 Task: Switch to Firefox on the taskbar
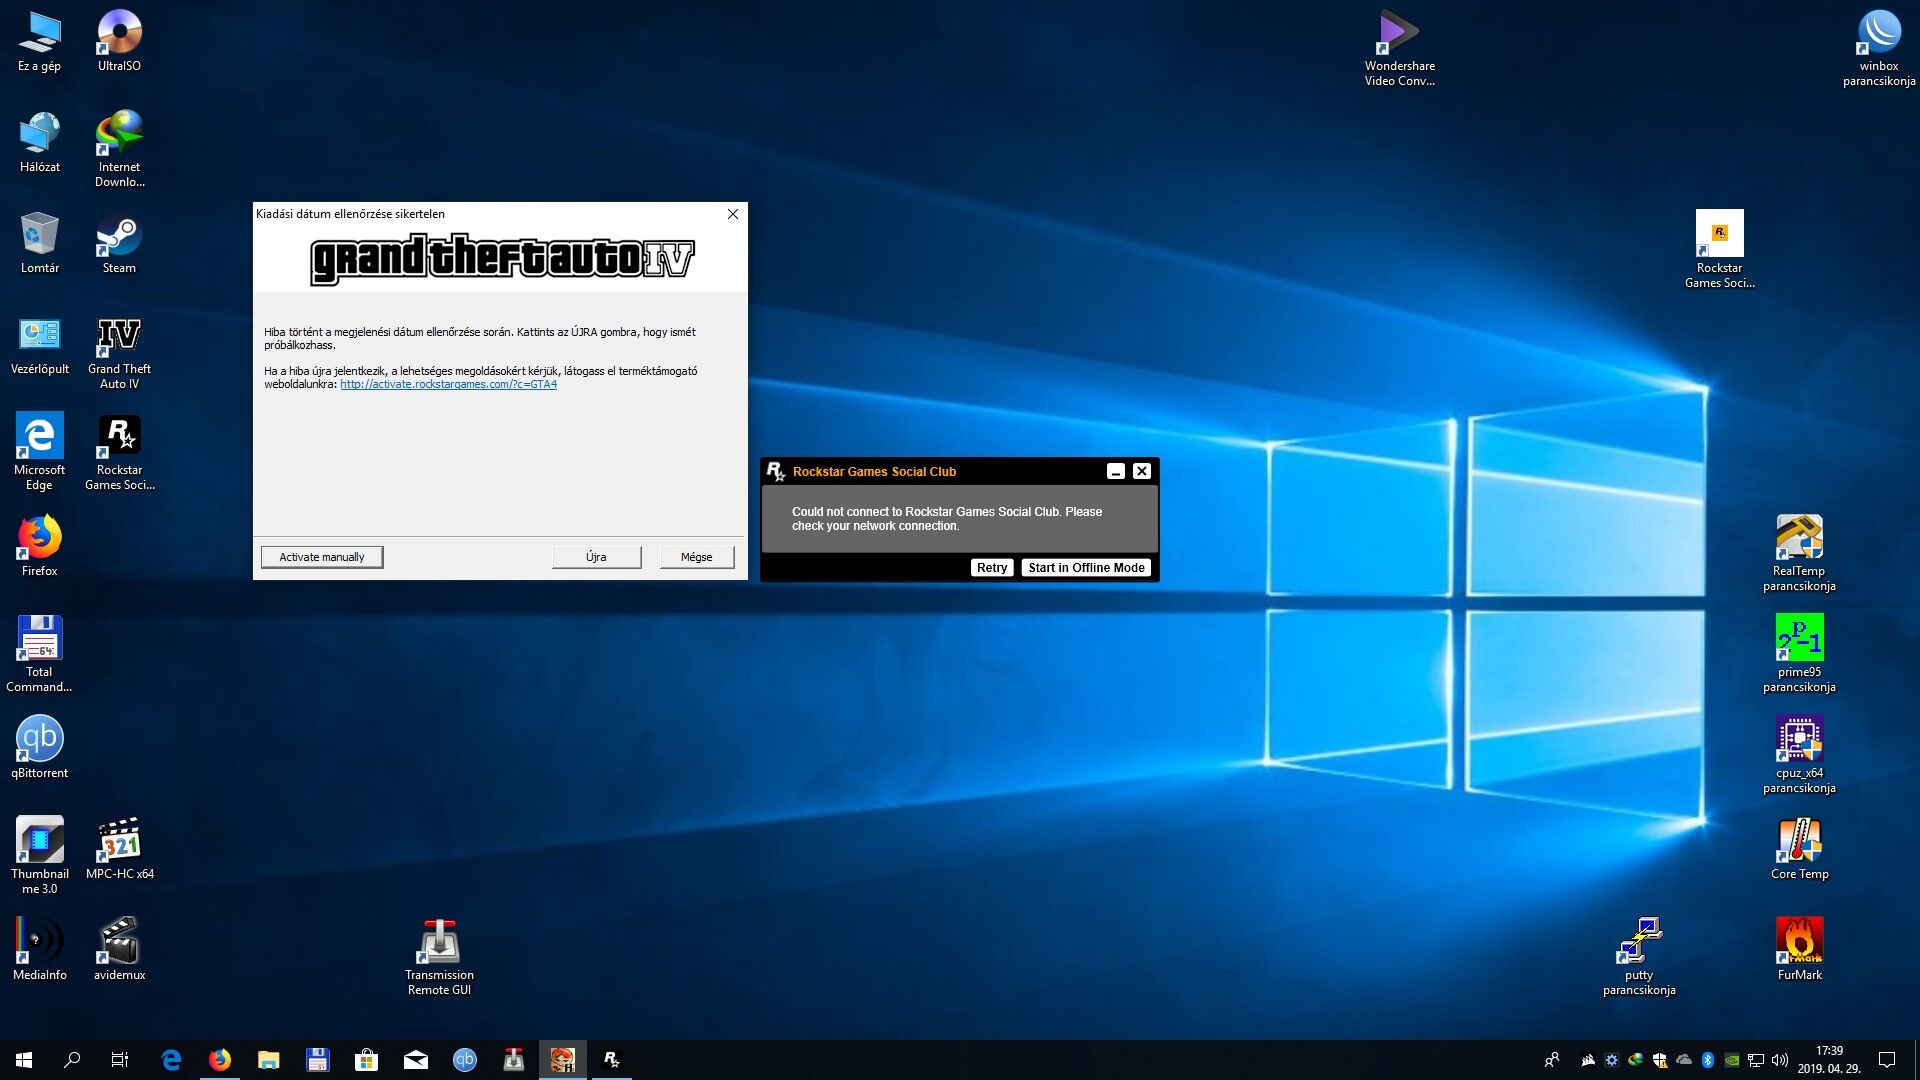(220, 1060)
